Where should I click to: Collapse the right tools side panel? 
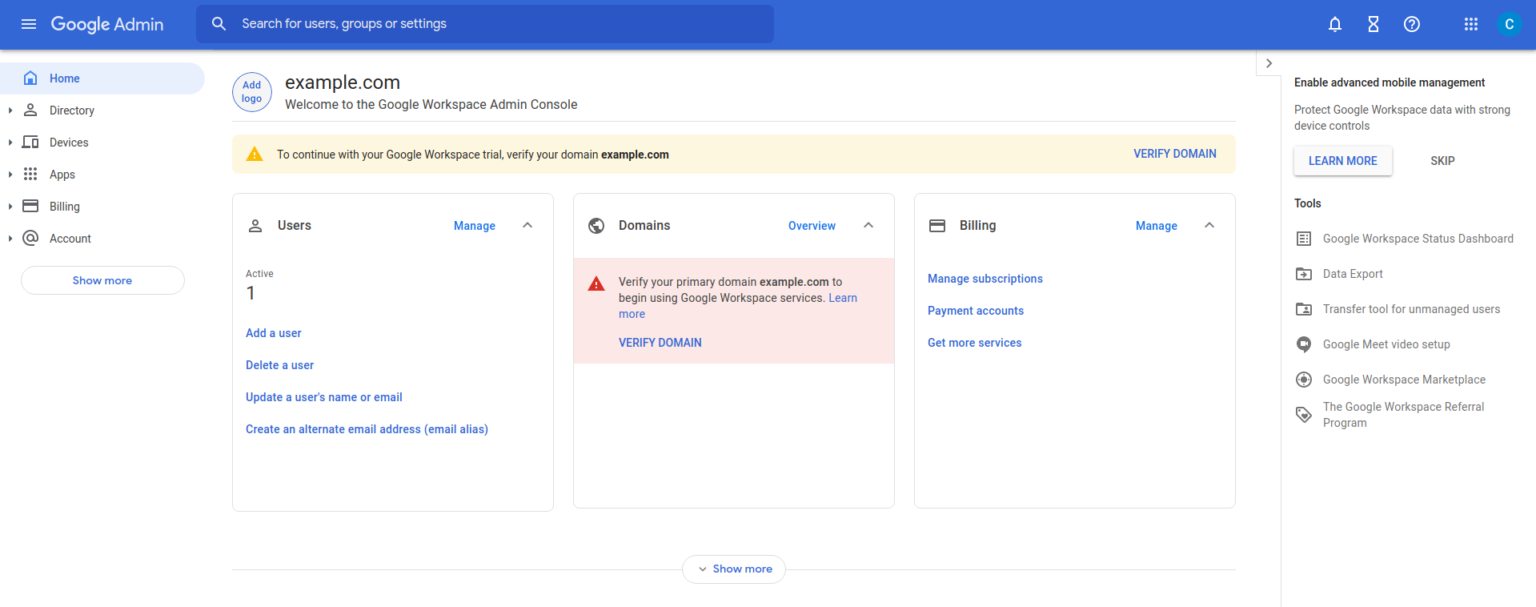1268,62
